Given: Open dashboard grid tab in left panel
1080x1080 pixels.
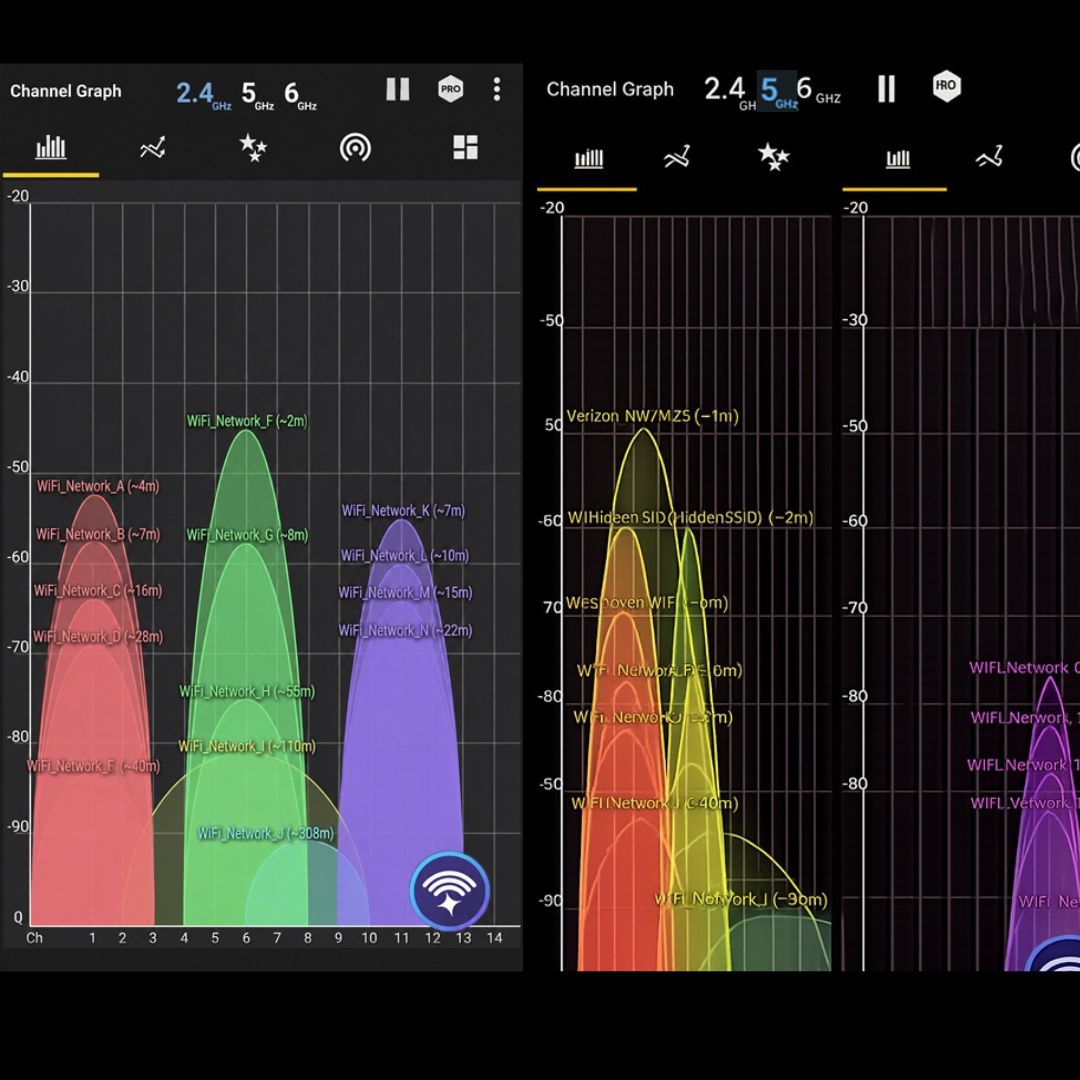Looking at the screenshot, I should click(465, 147).
